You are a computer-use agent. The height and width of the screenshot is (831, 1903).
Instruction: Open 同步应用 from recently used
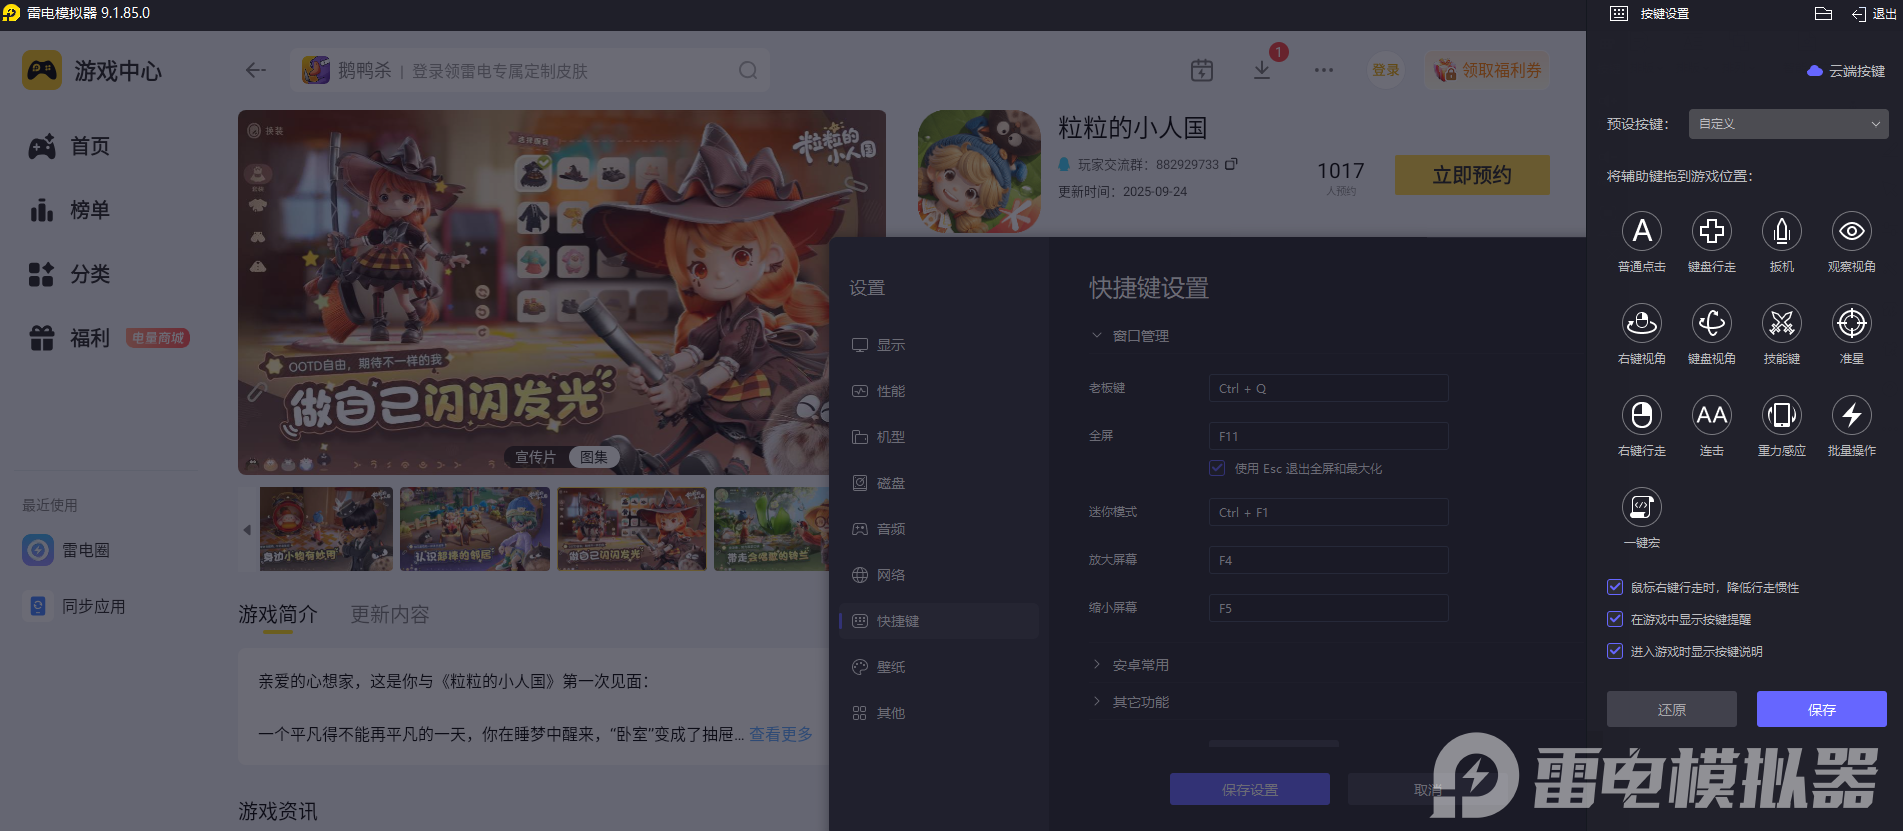coord(75,606)
